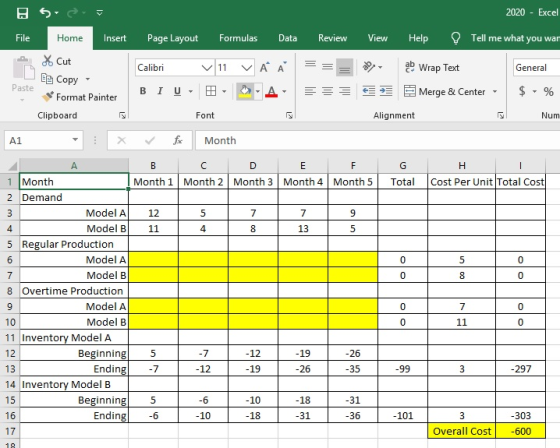Open the font size 11 dropdown
This screenshot has height=448, width=560.
coord(247,68)
